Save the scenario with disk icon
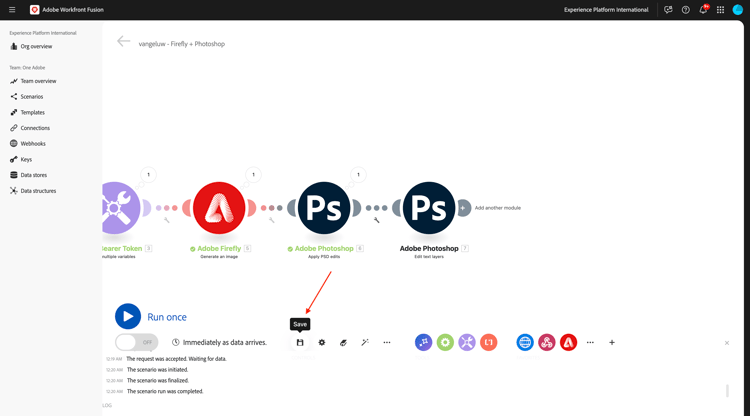The image size is (750, 416). 300,342
